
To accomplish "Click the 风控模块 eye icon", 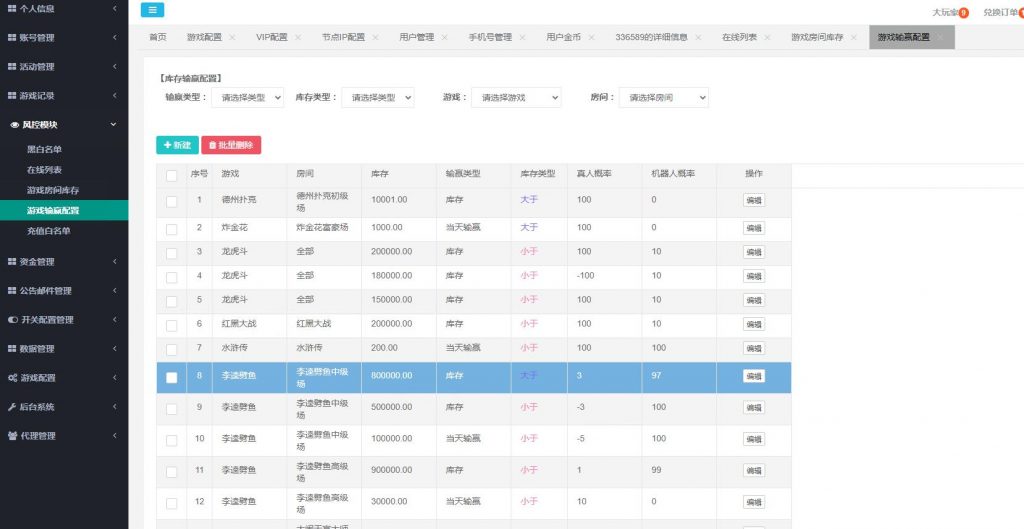I will [14, 125].
